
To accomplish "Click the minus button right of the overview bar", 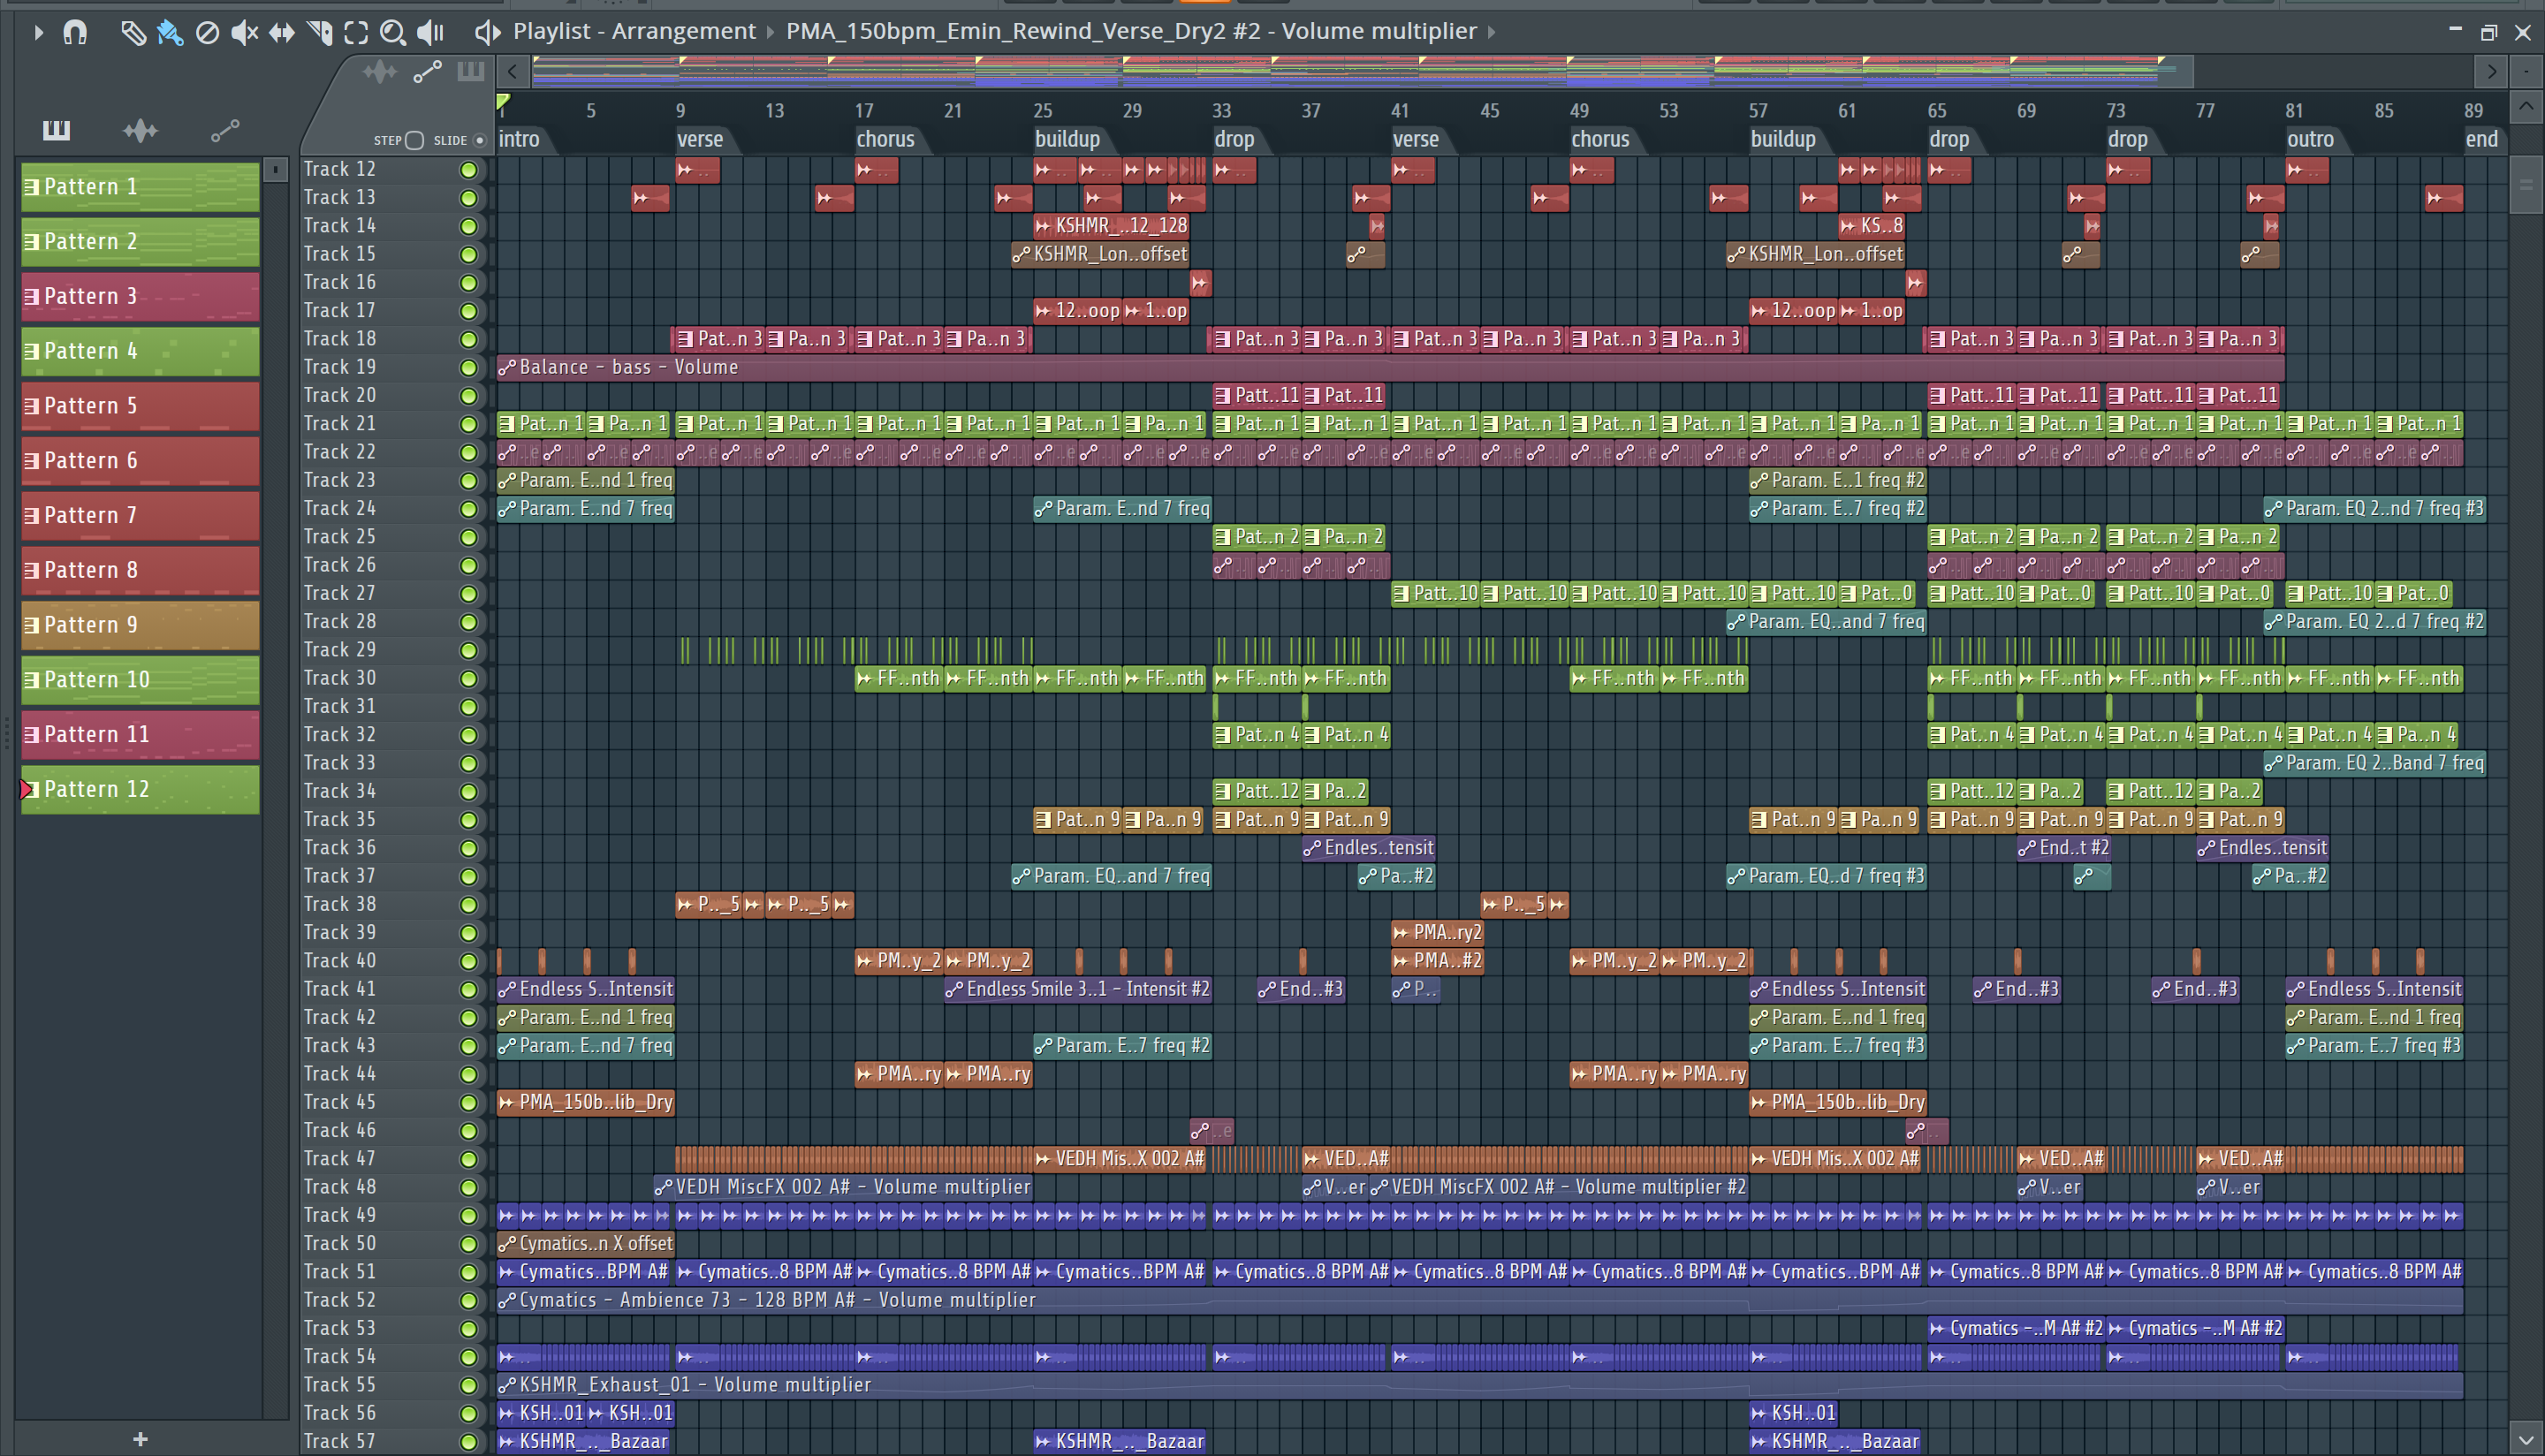I will pos(2527,72).
